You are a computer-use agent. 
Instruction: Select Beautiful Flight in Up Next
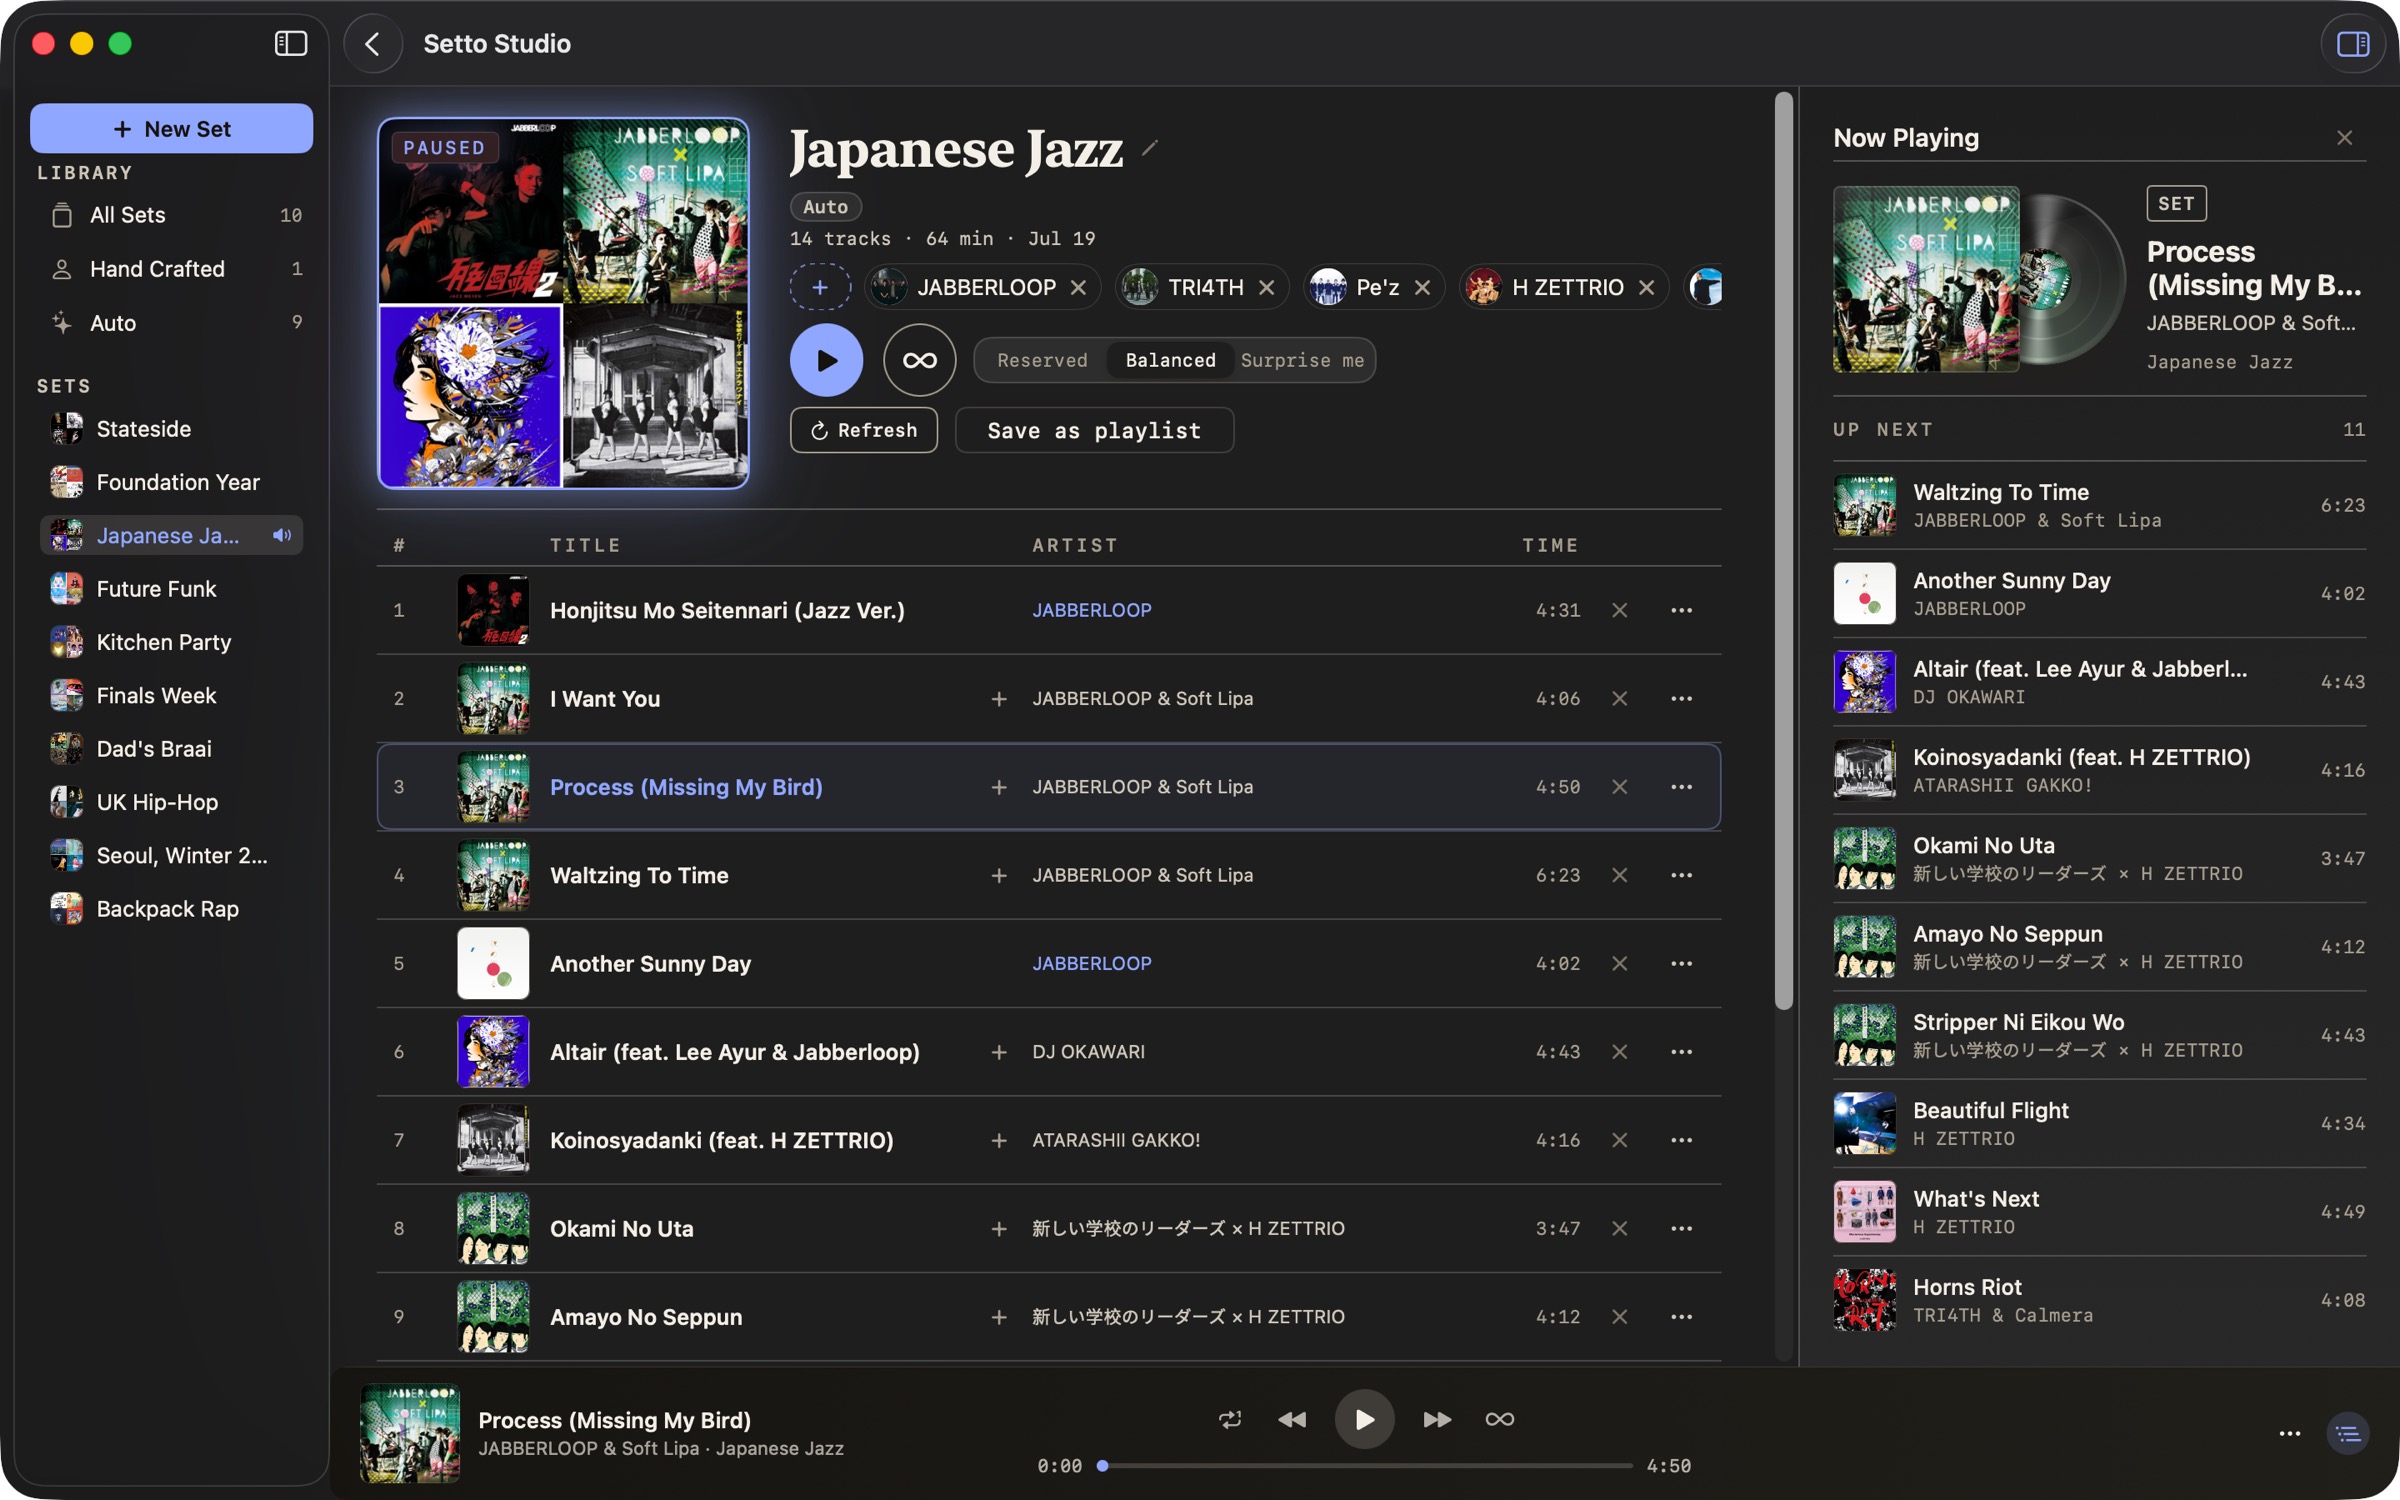2099,1124
